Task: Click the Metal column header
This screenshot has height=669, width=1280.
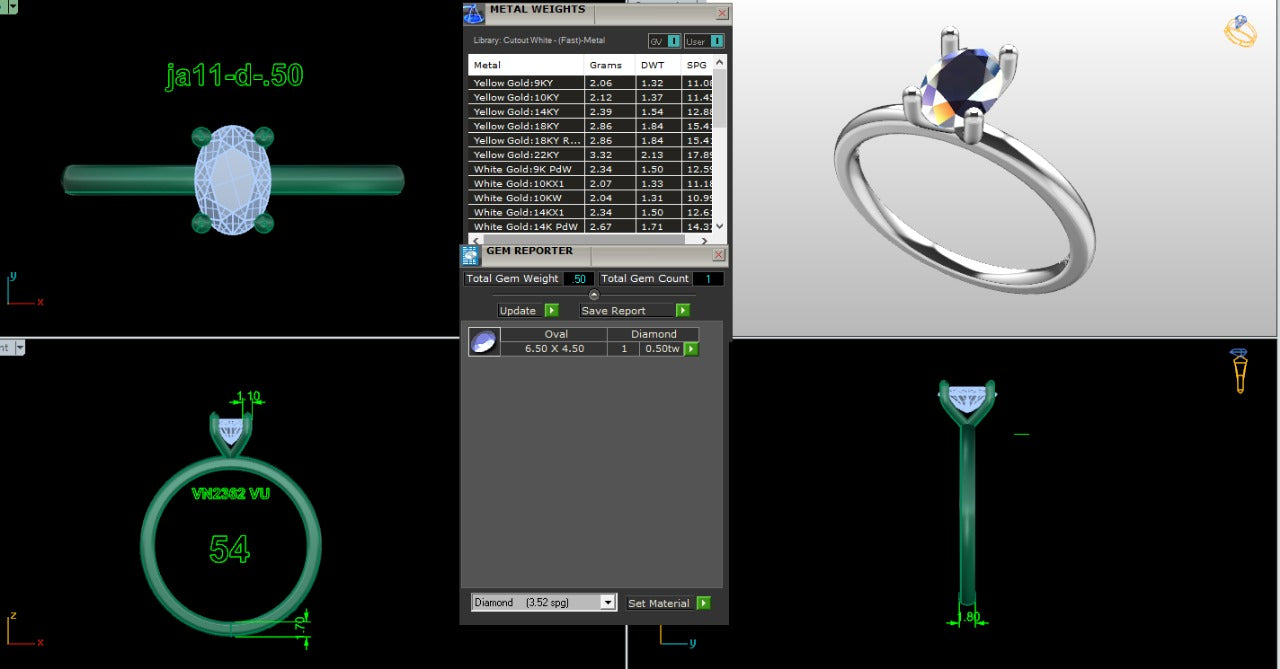Action: click(x=526, y=65)
